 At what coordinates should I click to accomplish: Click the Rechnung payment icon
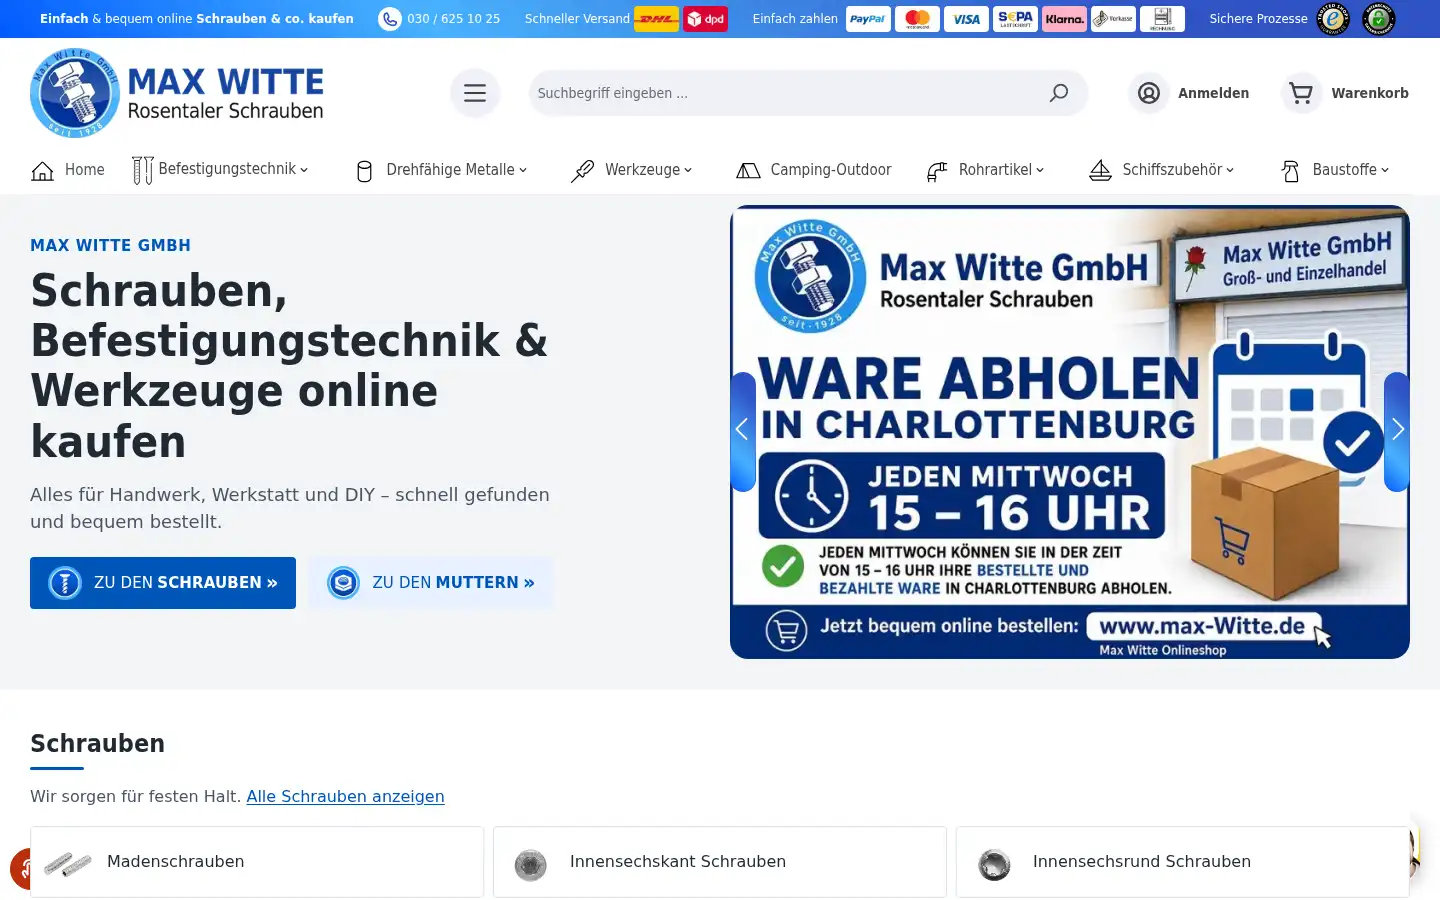(1162, 19)
